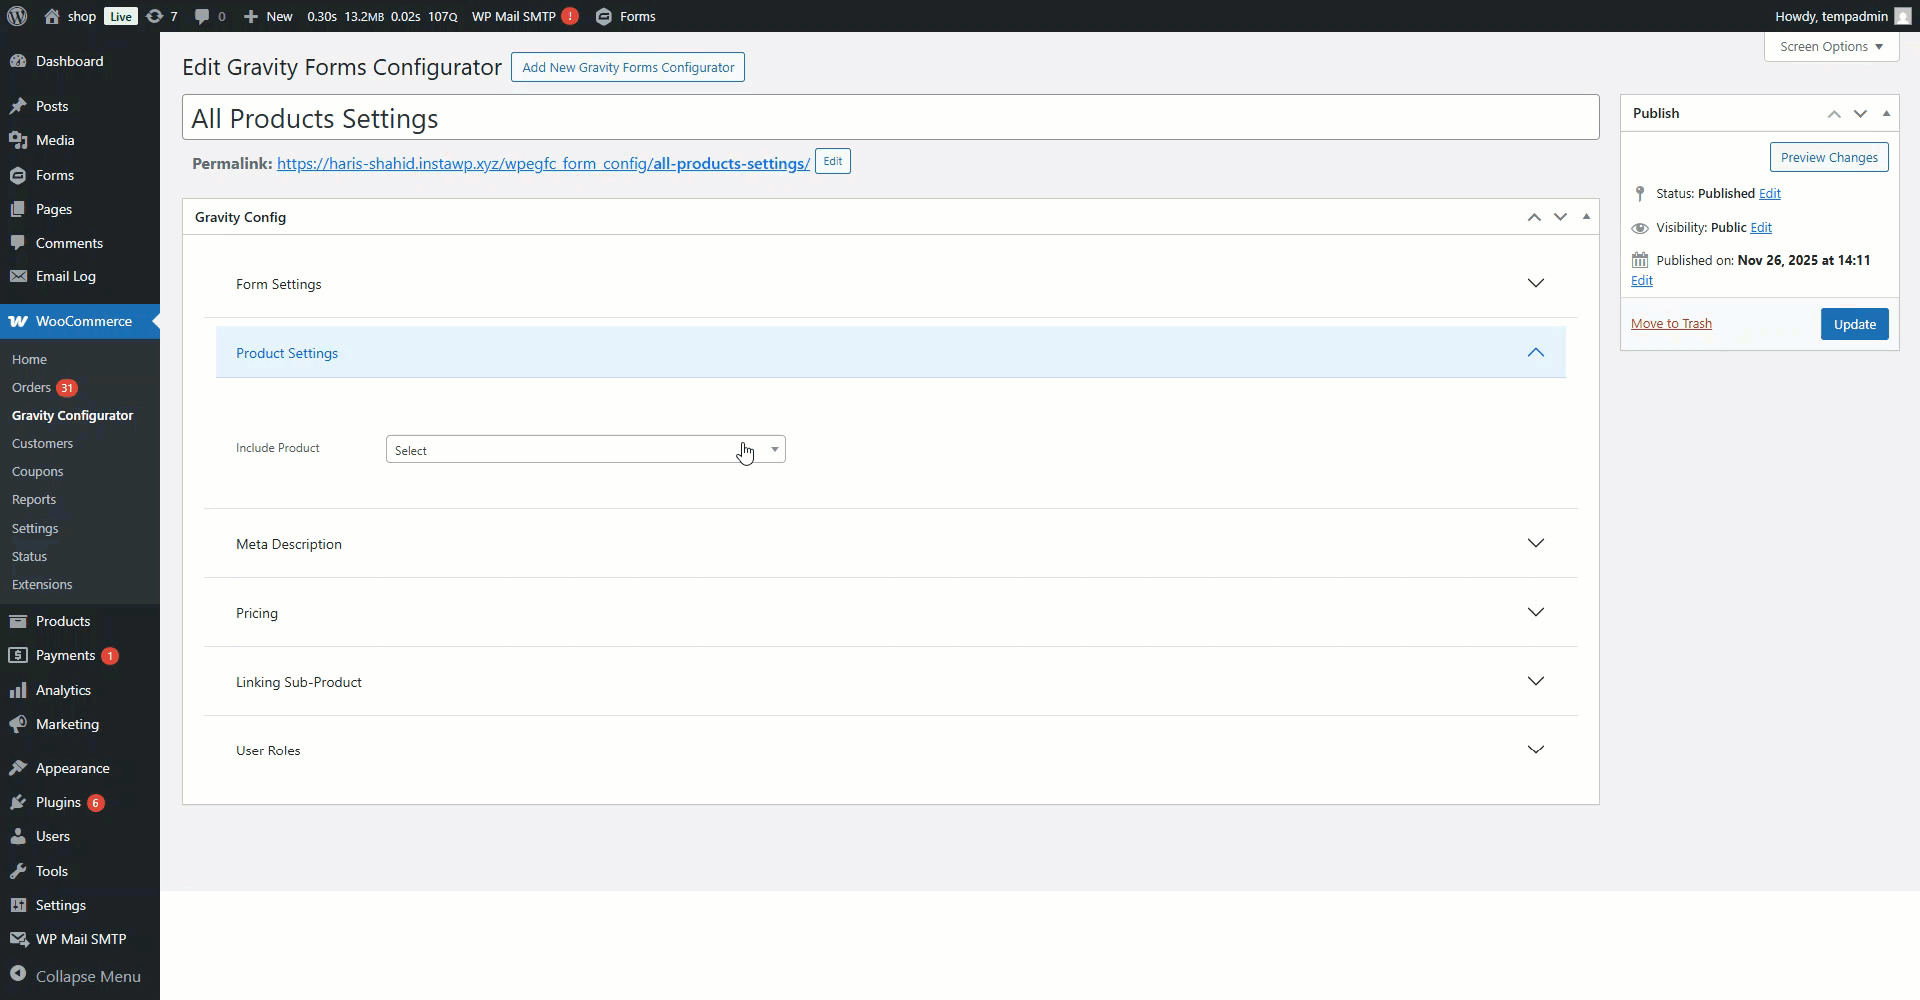Open the updates icon showing 7

154,16
